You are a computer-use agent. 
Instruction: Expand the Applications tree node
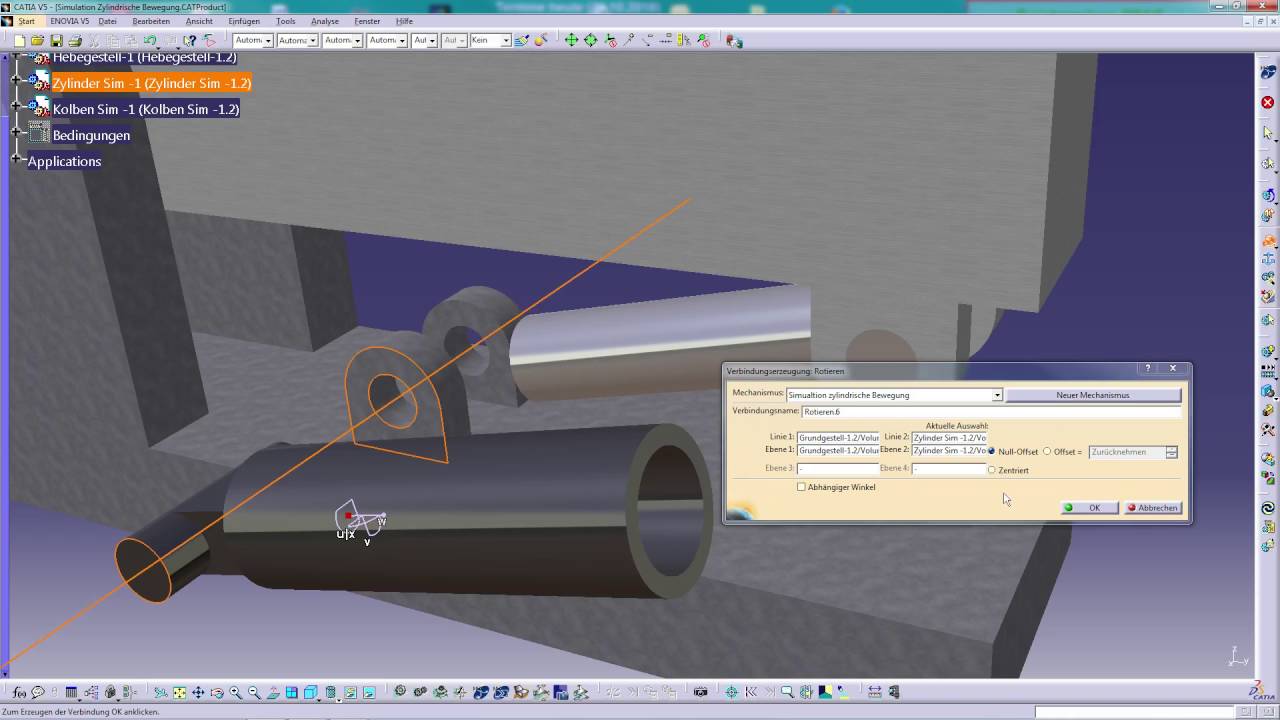click(x=16, y=158)
